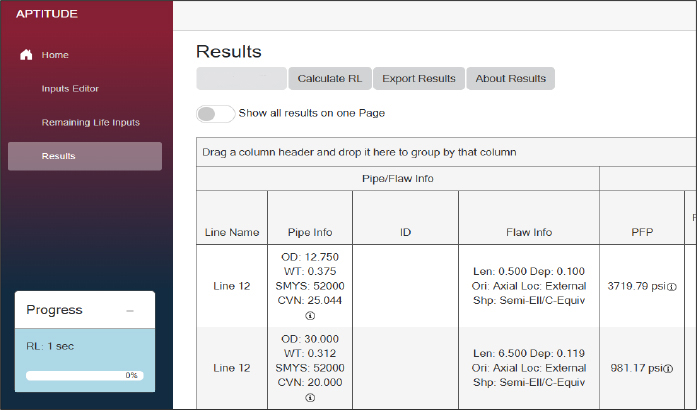Open Inputs Editor from sidebar
This screenshot has height=410, width=697.
coord(70,88)
